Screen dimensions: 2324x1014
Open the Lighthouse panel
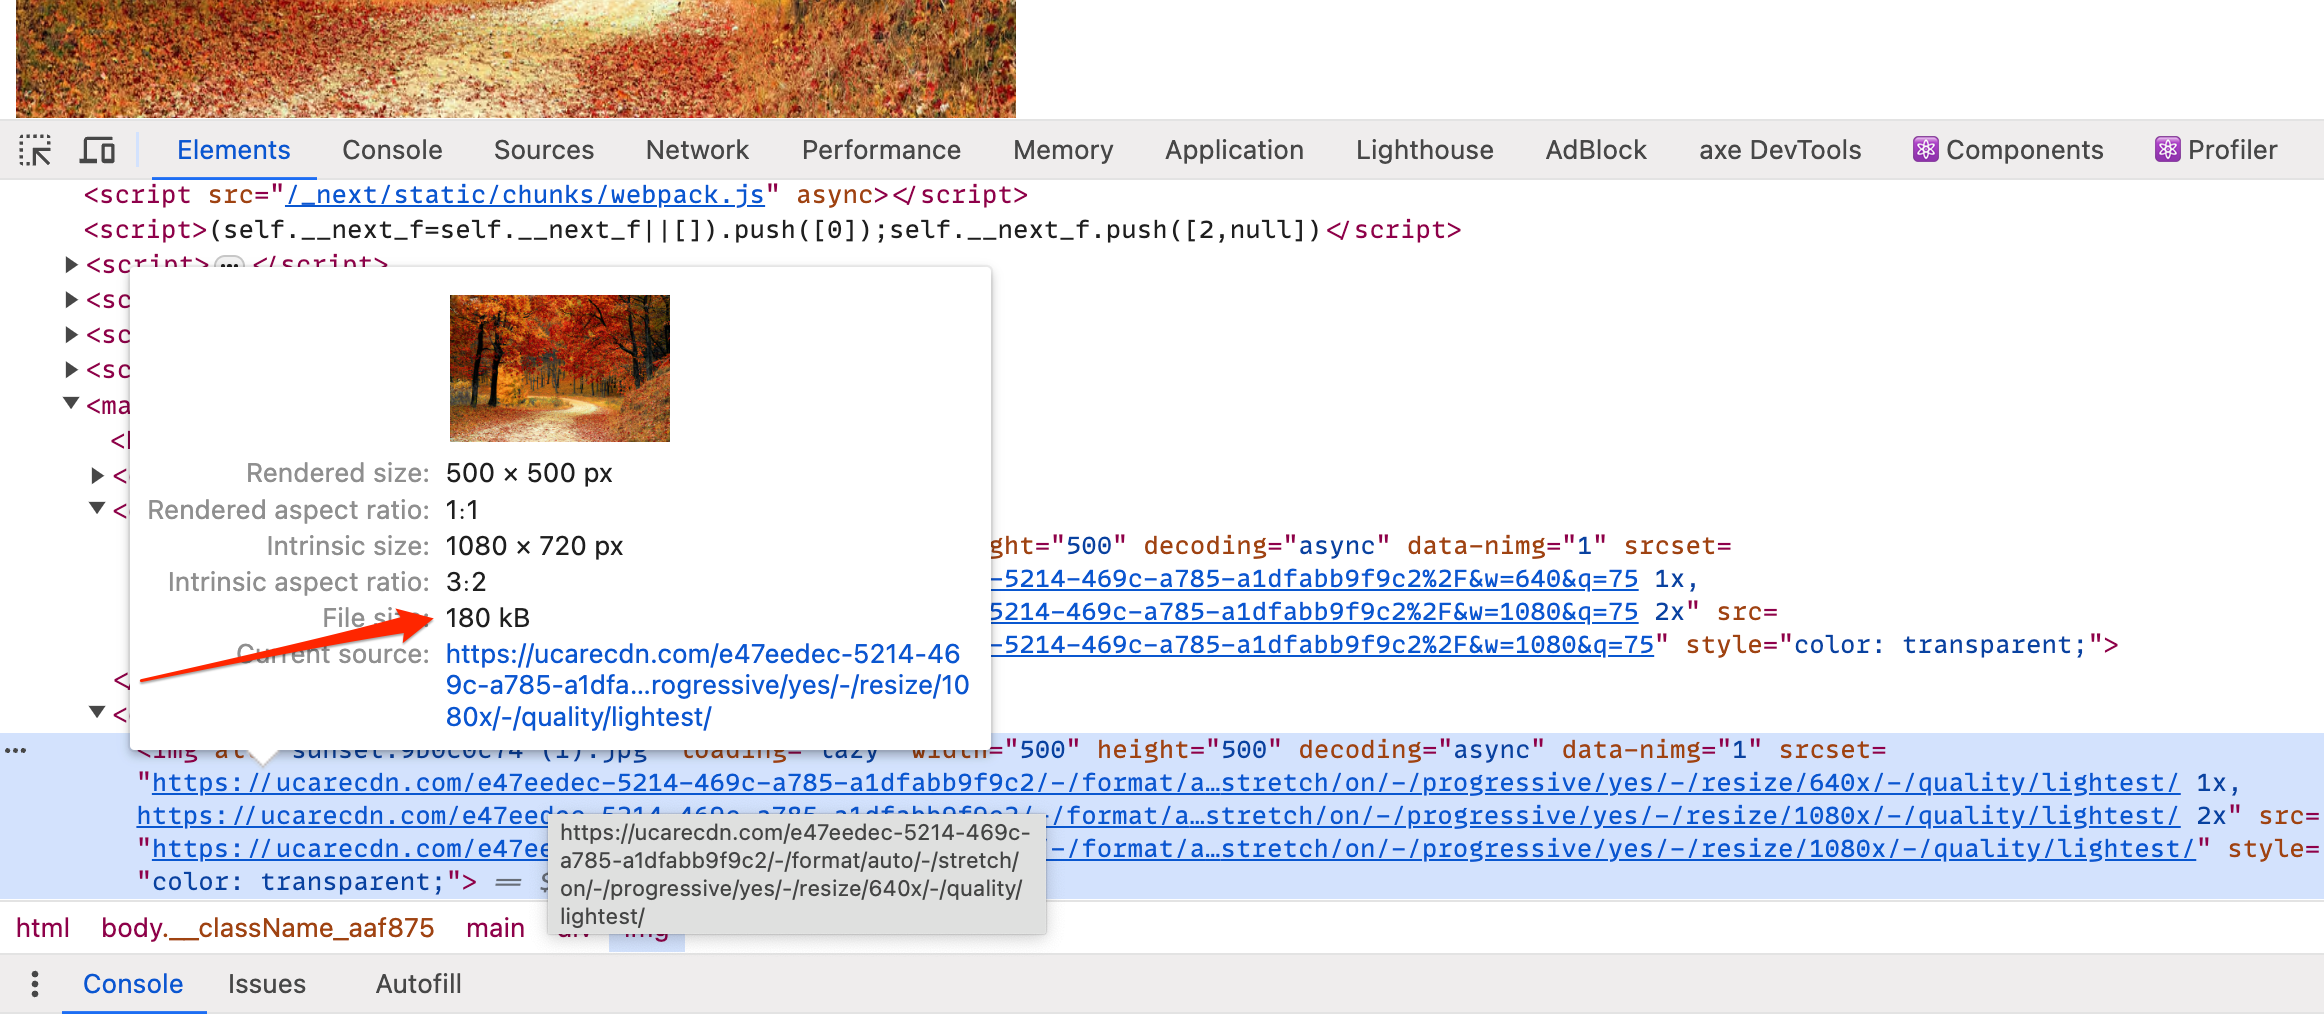pyautogui.click(x=1424, y=149)
